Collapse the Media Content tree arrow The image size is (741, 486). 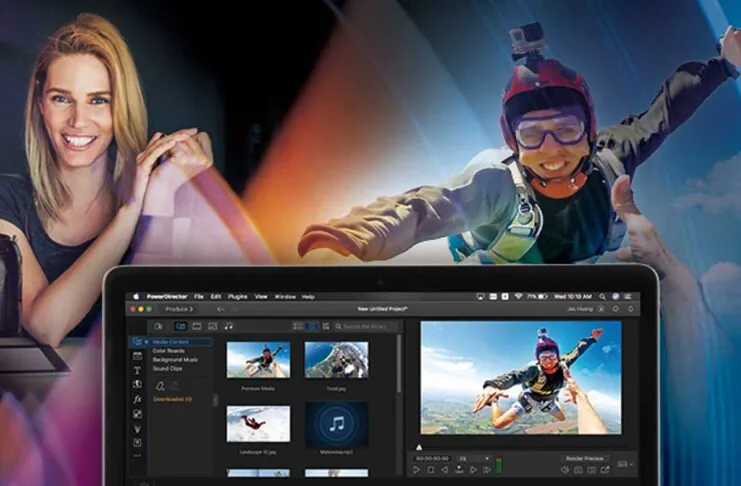point(148,342)
